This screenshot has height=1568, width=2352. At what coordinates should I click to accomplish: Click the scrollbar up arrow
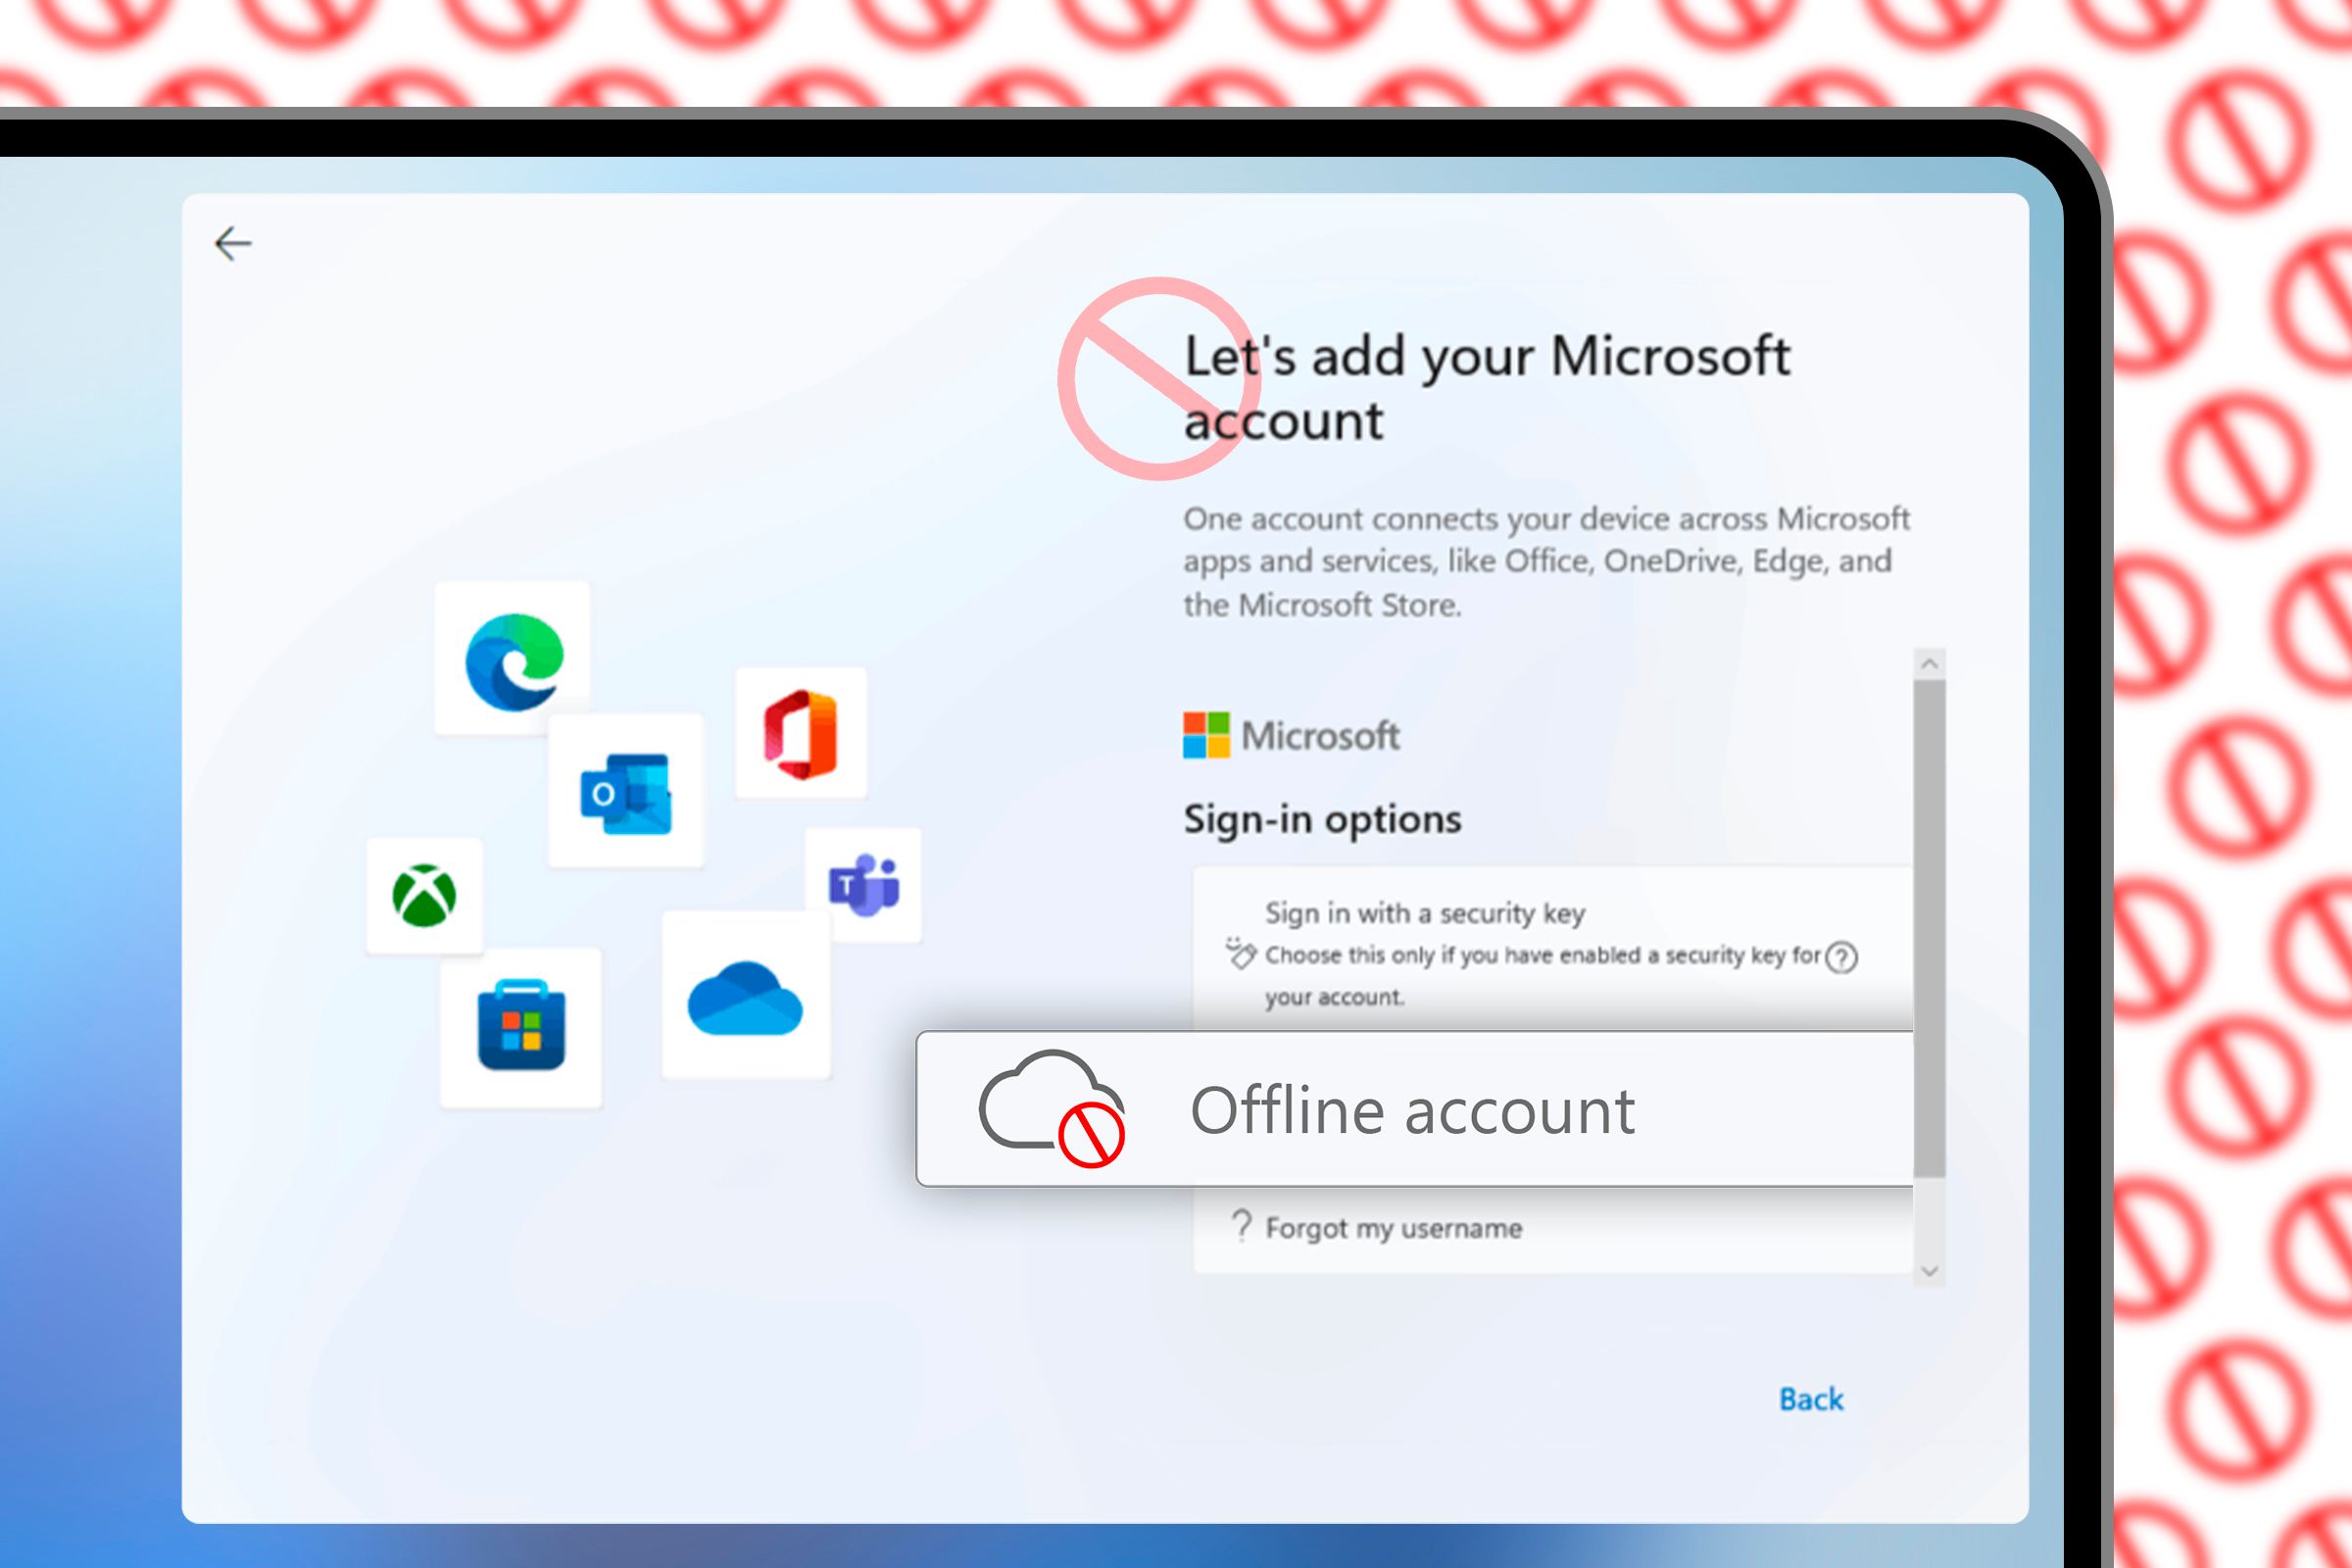1930,664
